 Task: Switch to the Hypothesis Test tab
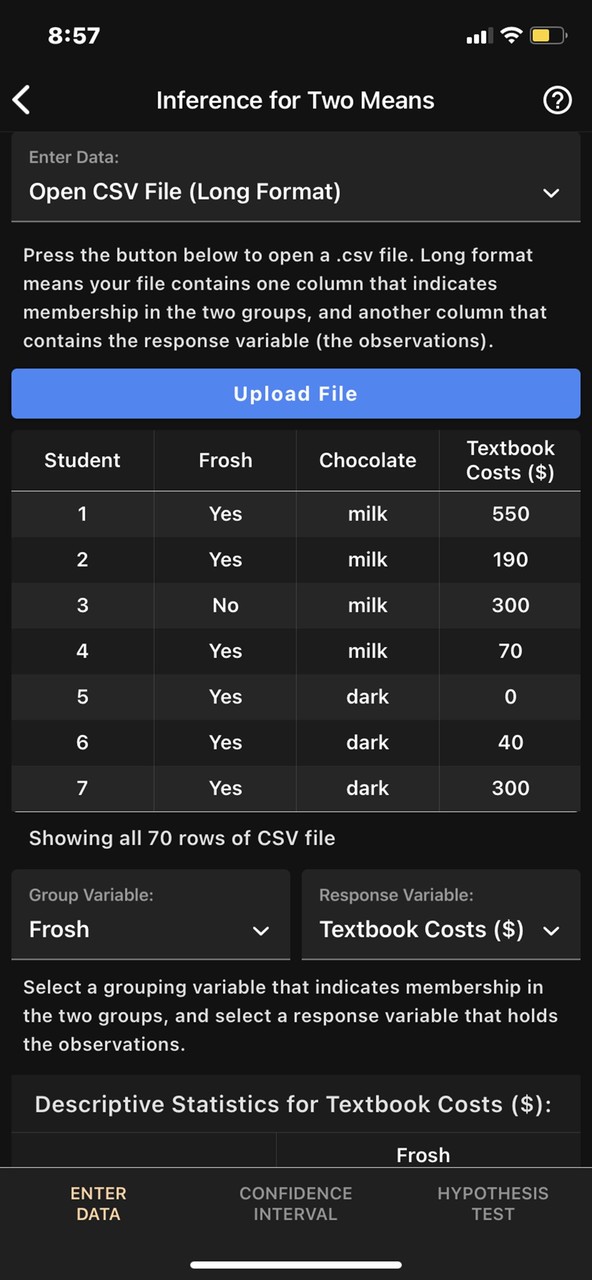[493, 1203]
